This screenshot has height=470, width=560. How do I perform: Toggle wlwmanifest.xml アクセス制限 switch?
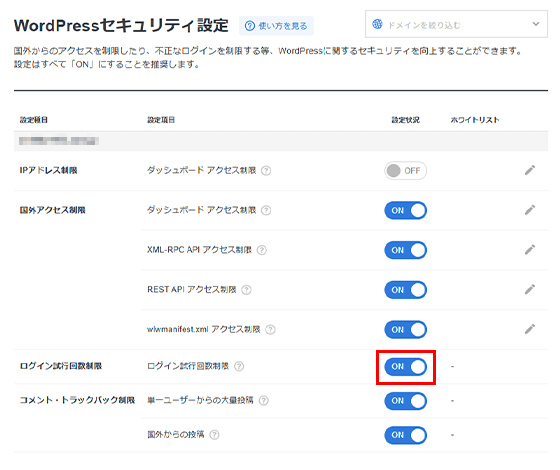[x=405, y=329]
